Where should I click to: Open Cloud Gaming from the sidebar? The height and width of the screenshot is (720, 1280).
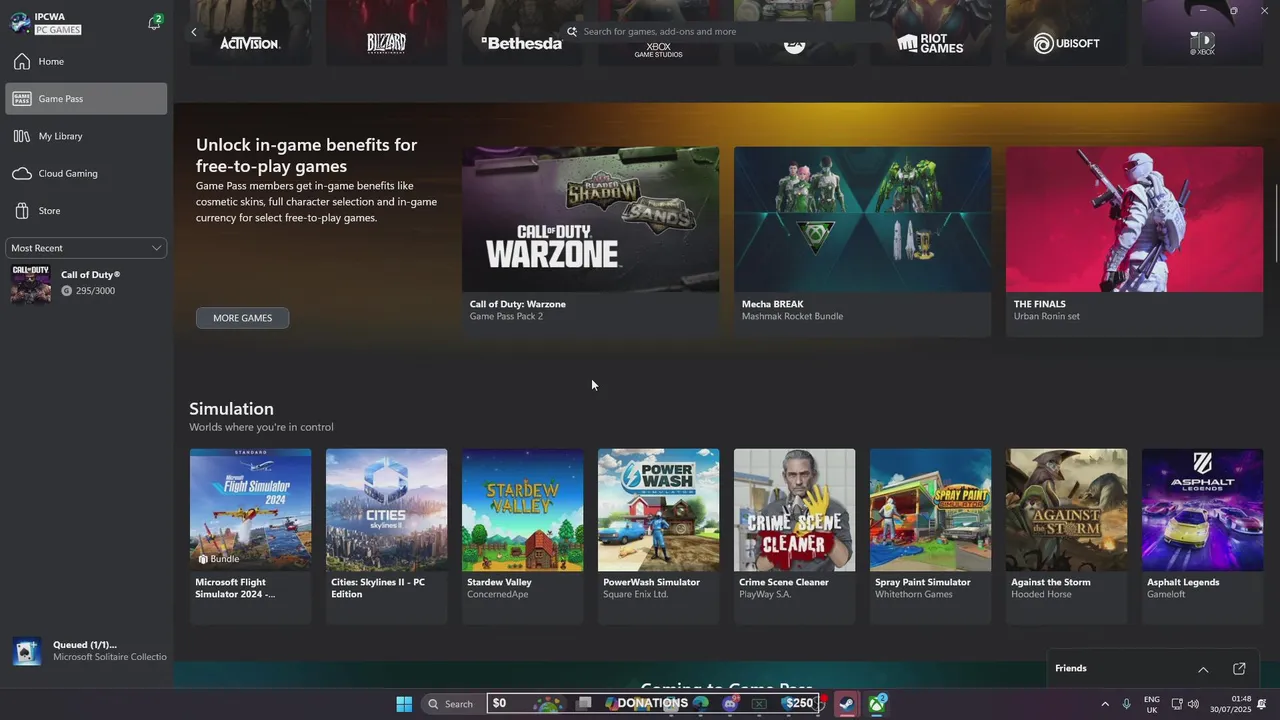86,173
